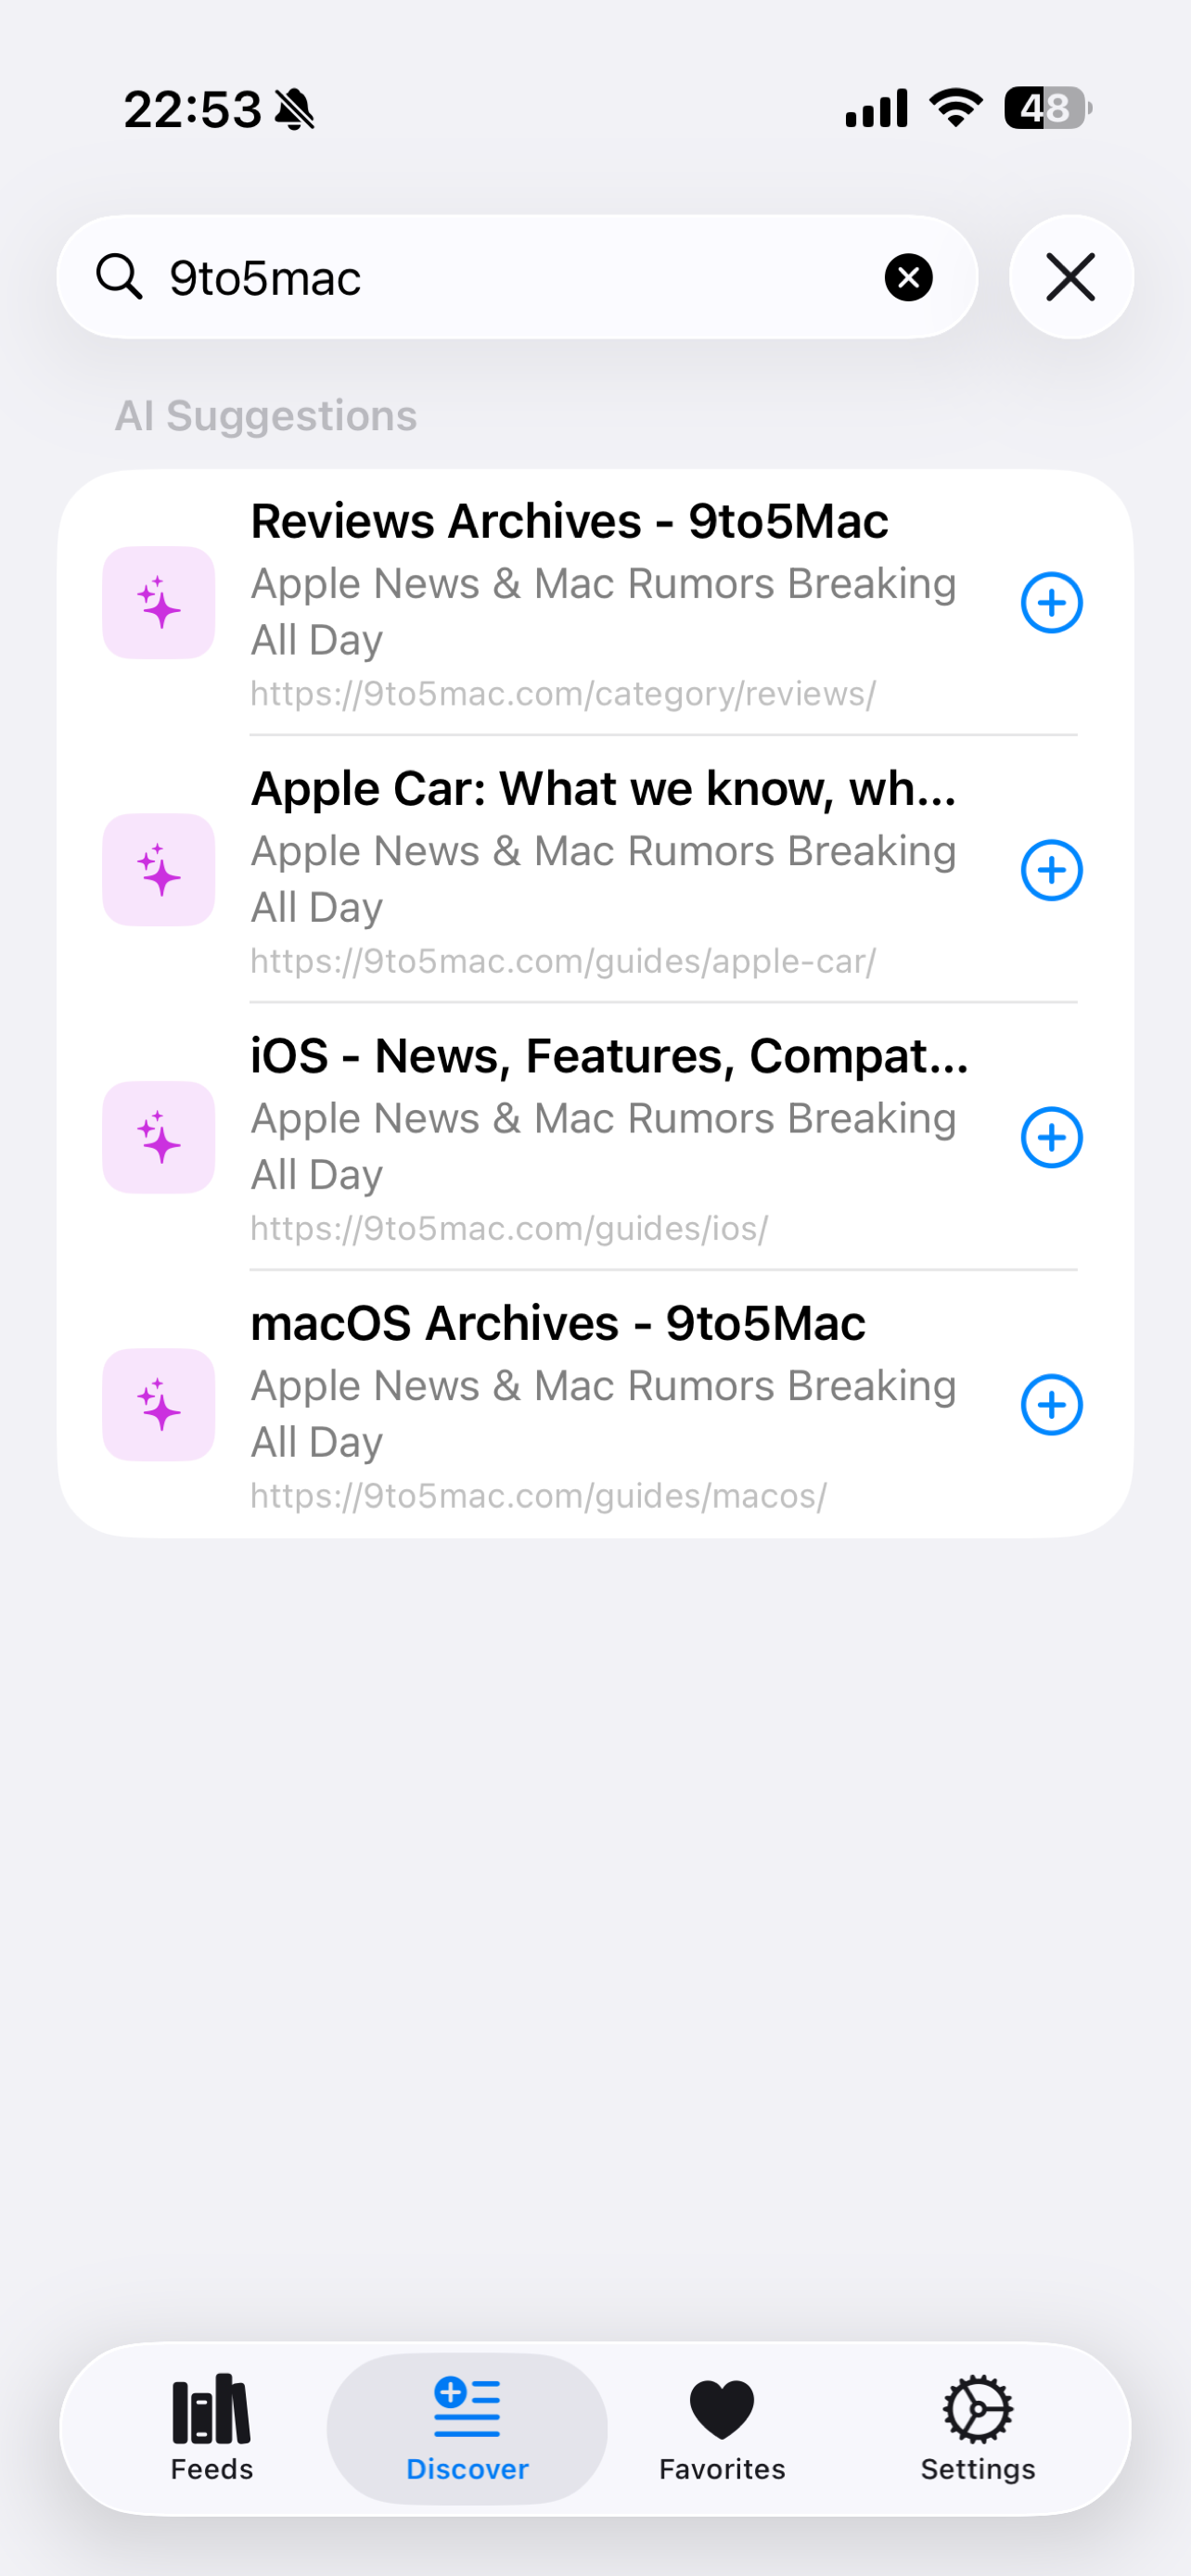This screenshot has height=2576, width=1191.
Task: Tap the magnifying glass search icon
Action: [x=119, y=277]
